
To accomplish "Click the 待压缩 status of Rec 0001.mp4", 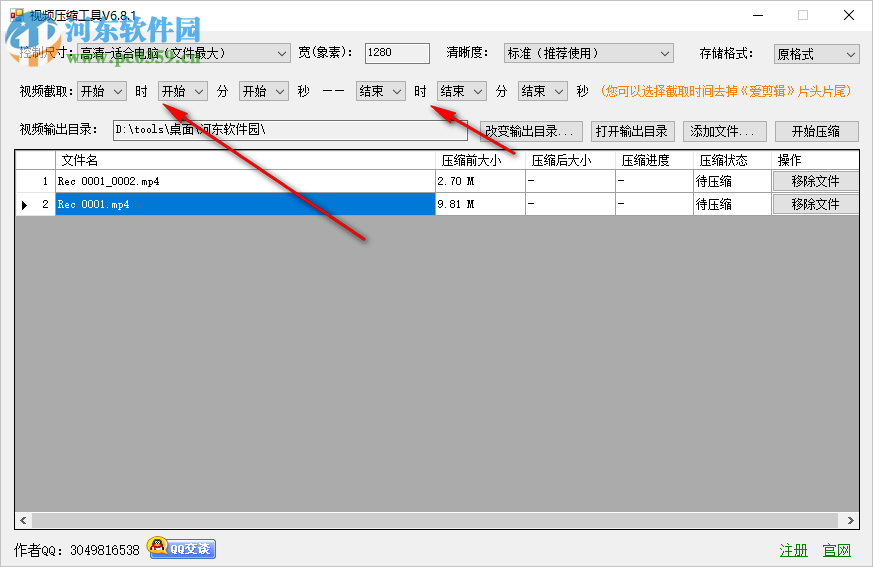I will (x=732, y=204).
